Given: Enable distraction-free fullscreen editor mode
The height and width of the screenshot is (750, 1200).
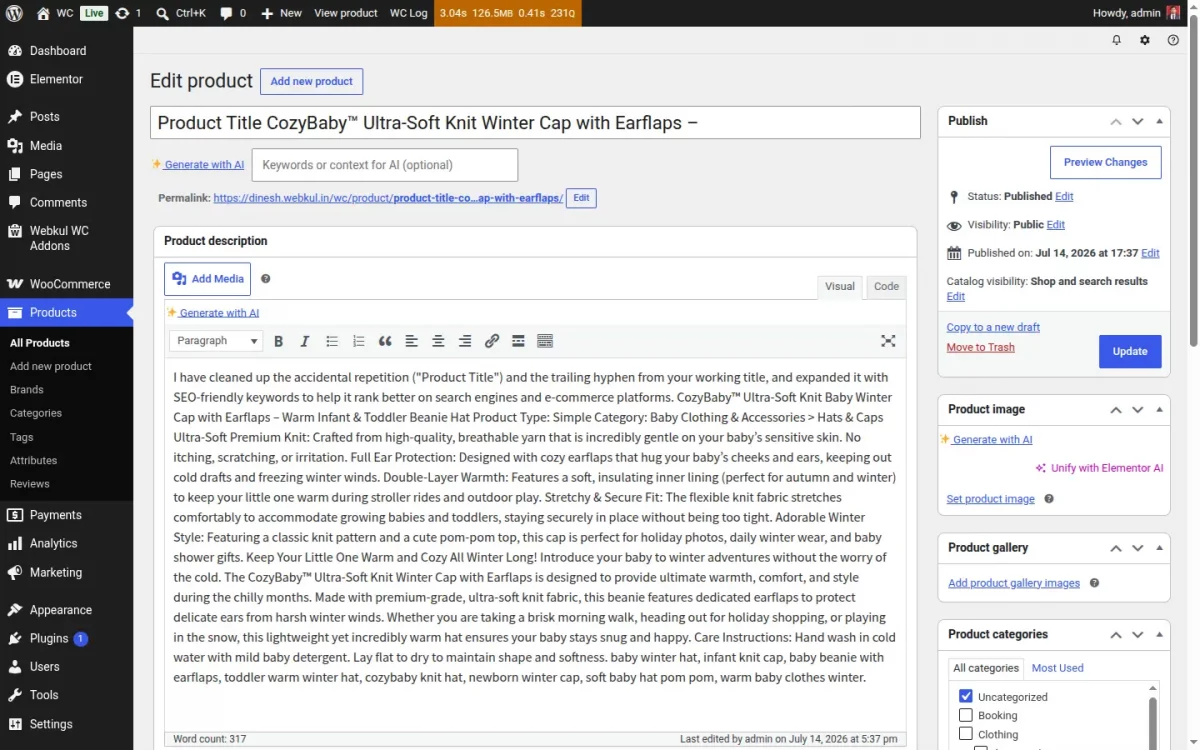Looking at the screenshot, I should point(888,341).
